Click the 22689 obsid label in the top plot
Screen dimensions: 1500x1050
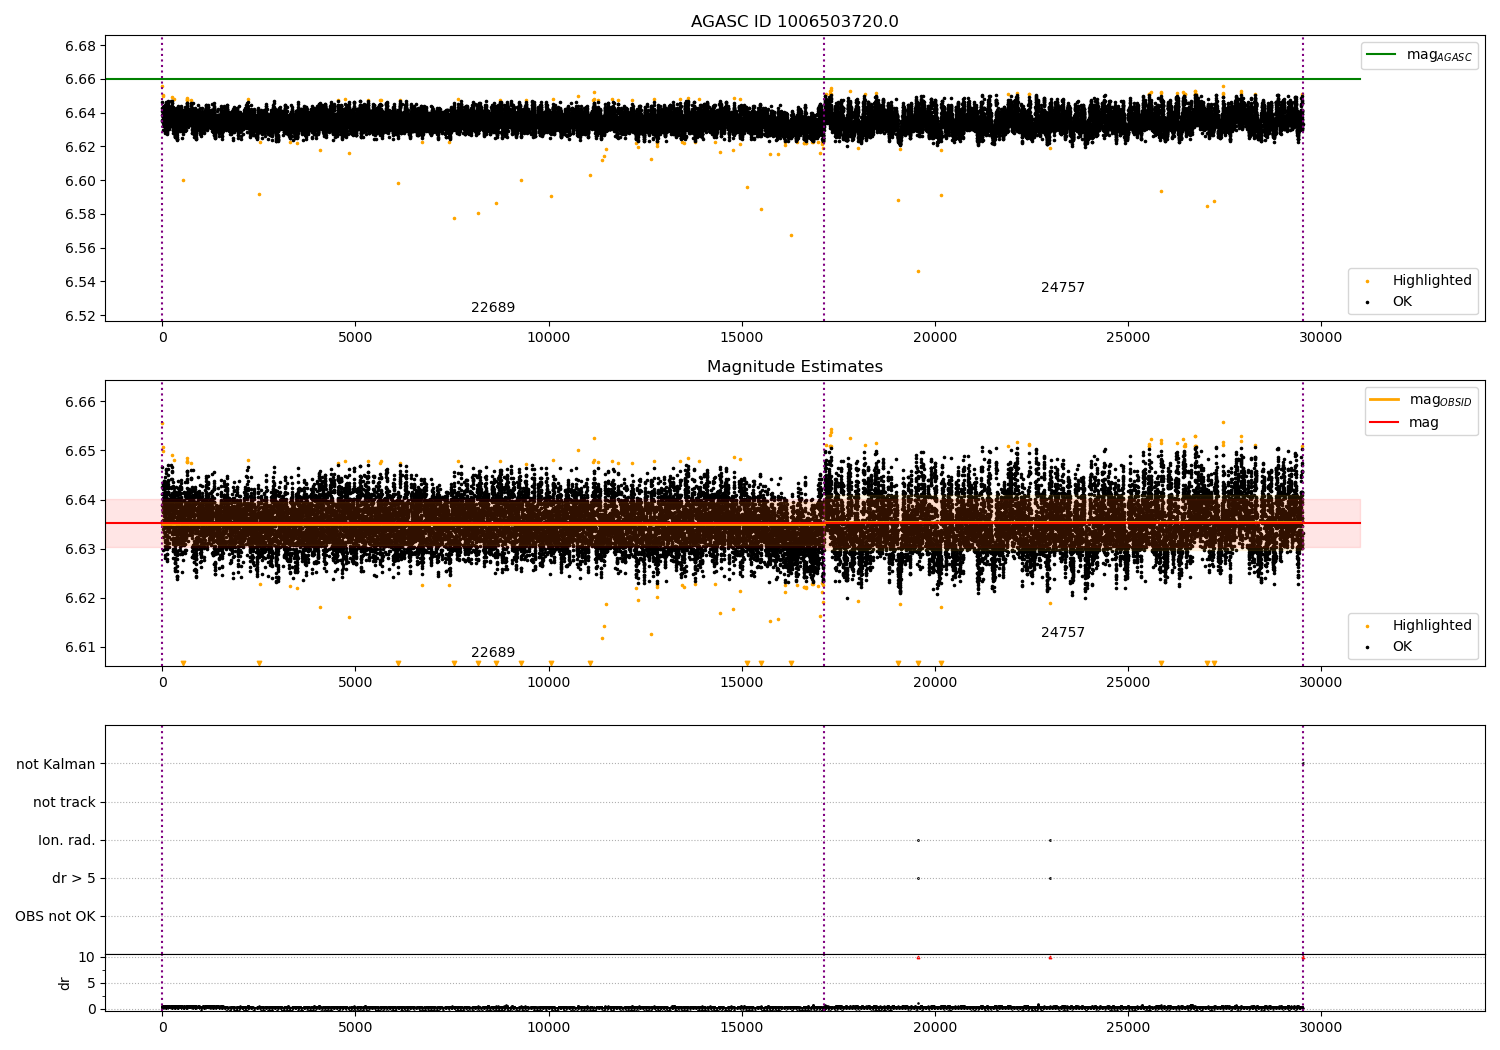pyautogui.click(x=493, y=307)
